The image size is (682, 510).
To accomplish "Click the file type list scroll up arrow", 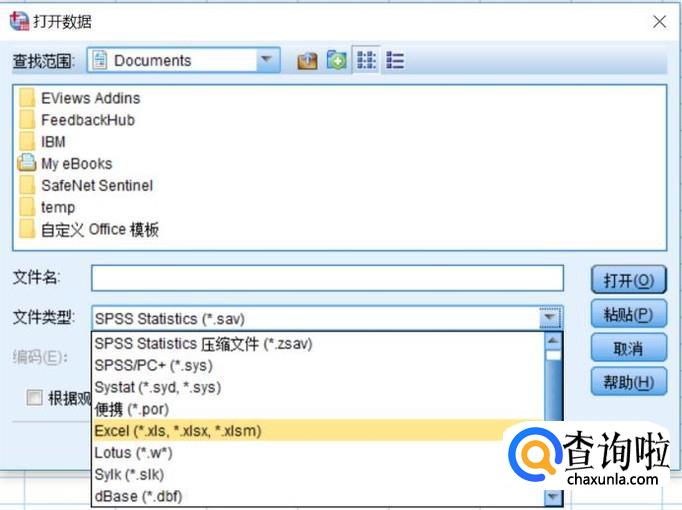I will [x=553, y=341].
